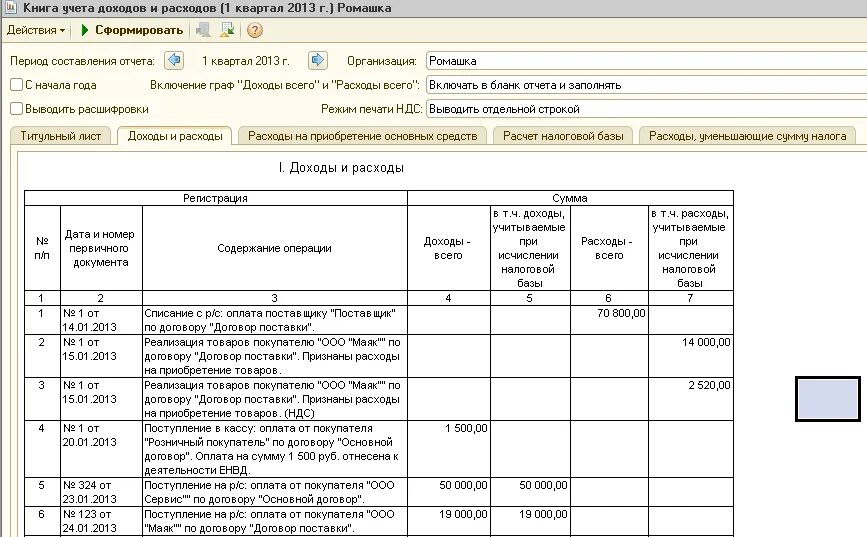Click the document with green arrow icon
The width and height of the screenshot is (867, 537).
(227, 30)
